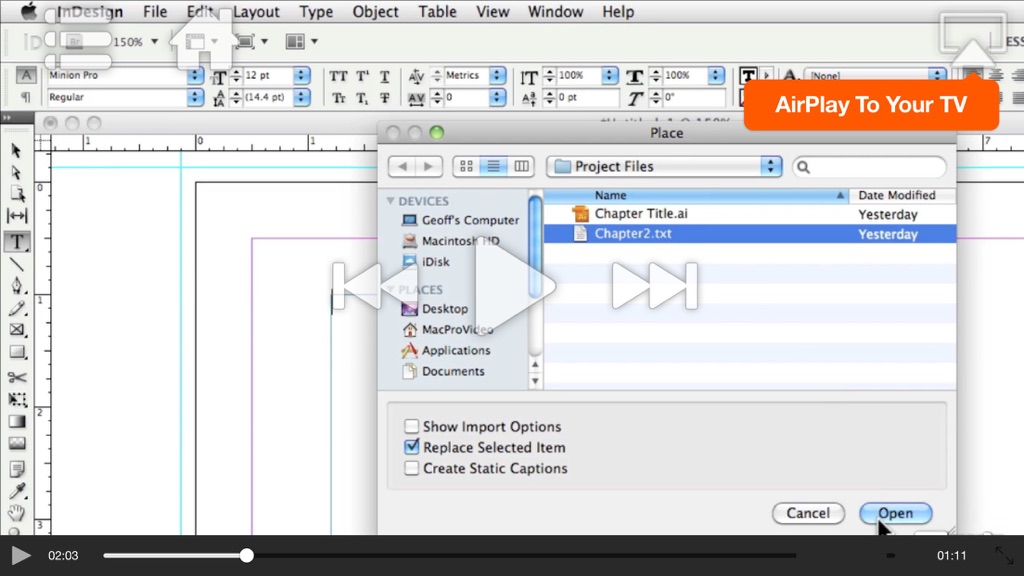Select the Note tool

click(x=16, y=469)
